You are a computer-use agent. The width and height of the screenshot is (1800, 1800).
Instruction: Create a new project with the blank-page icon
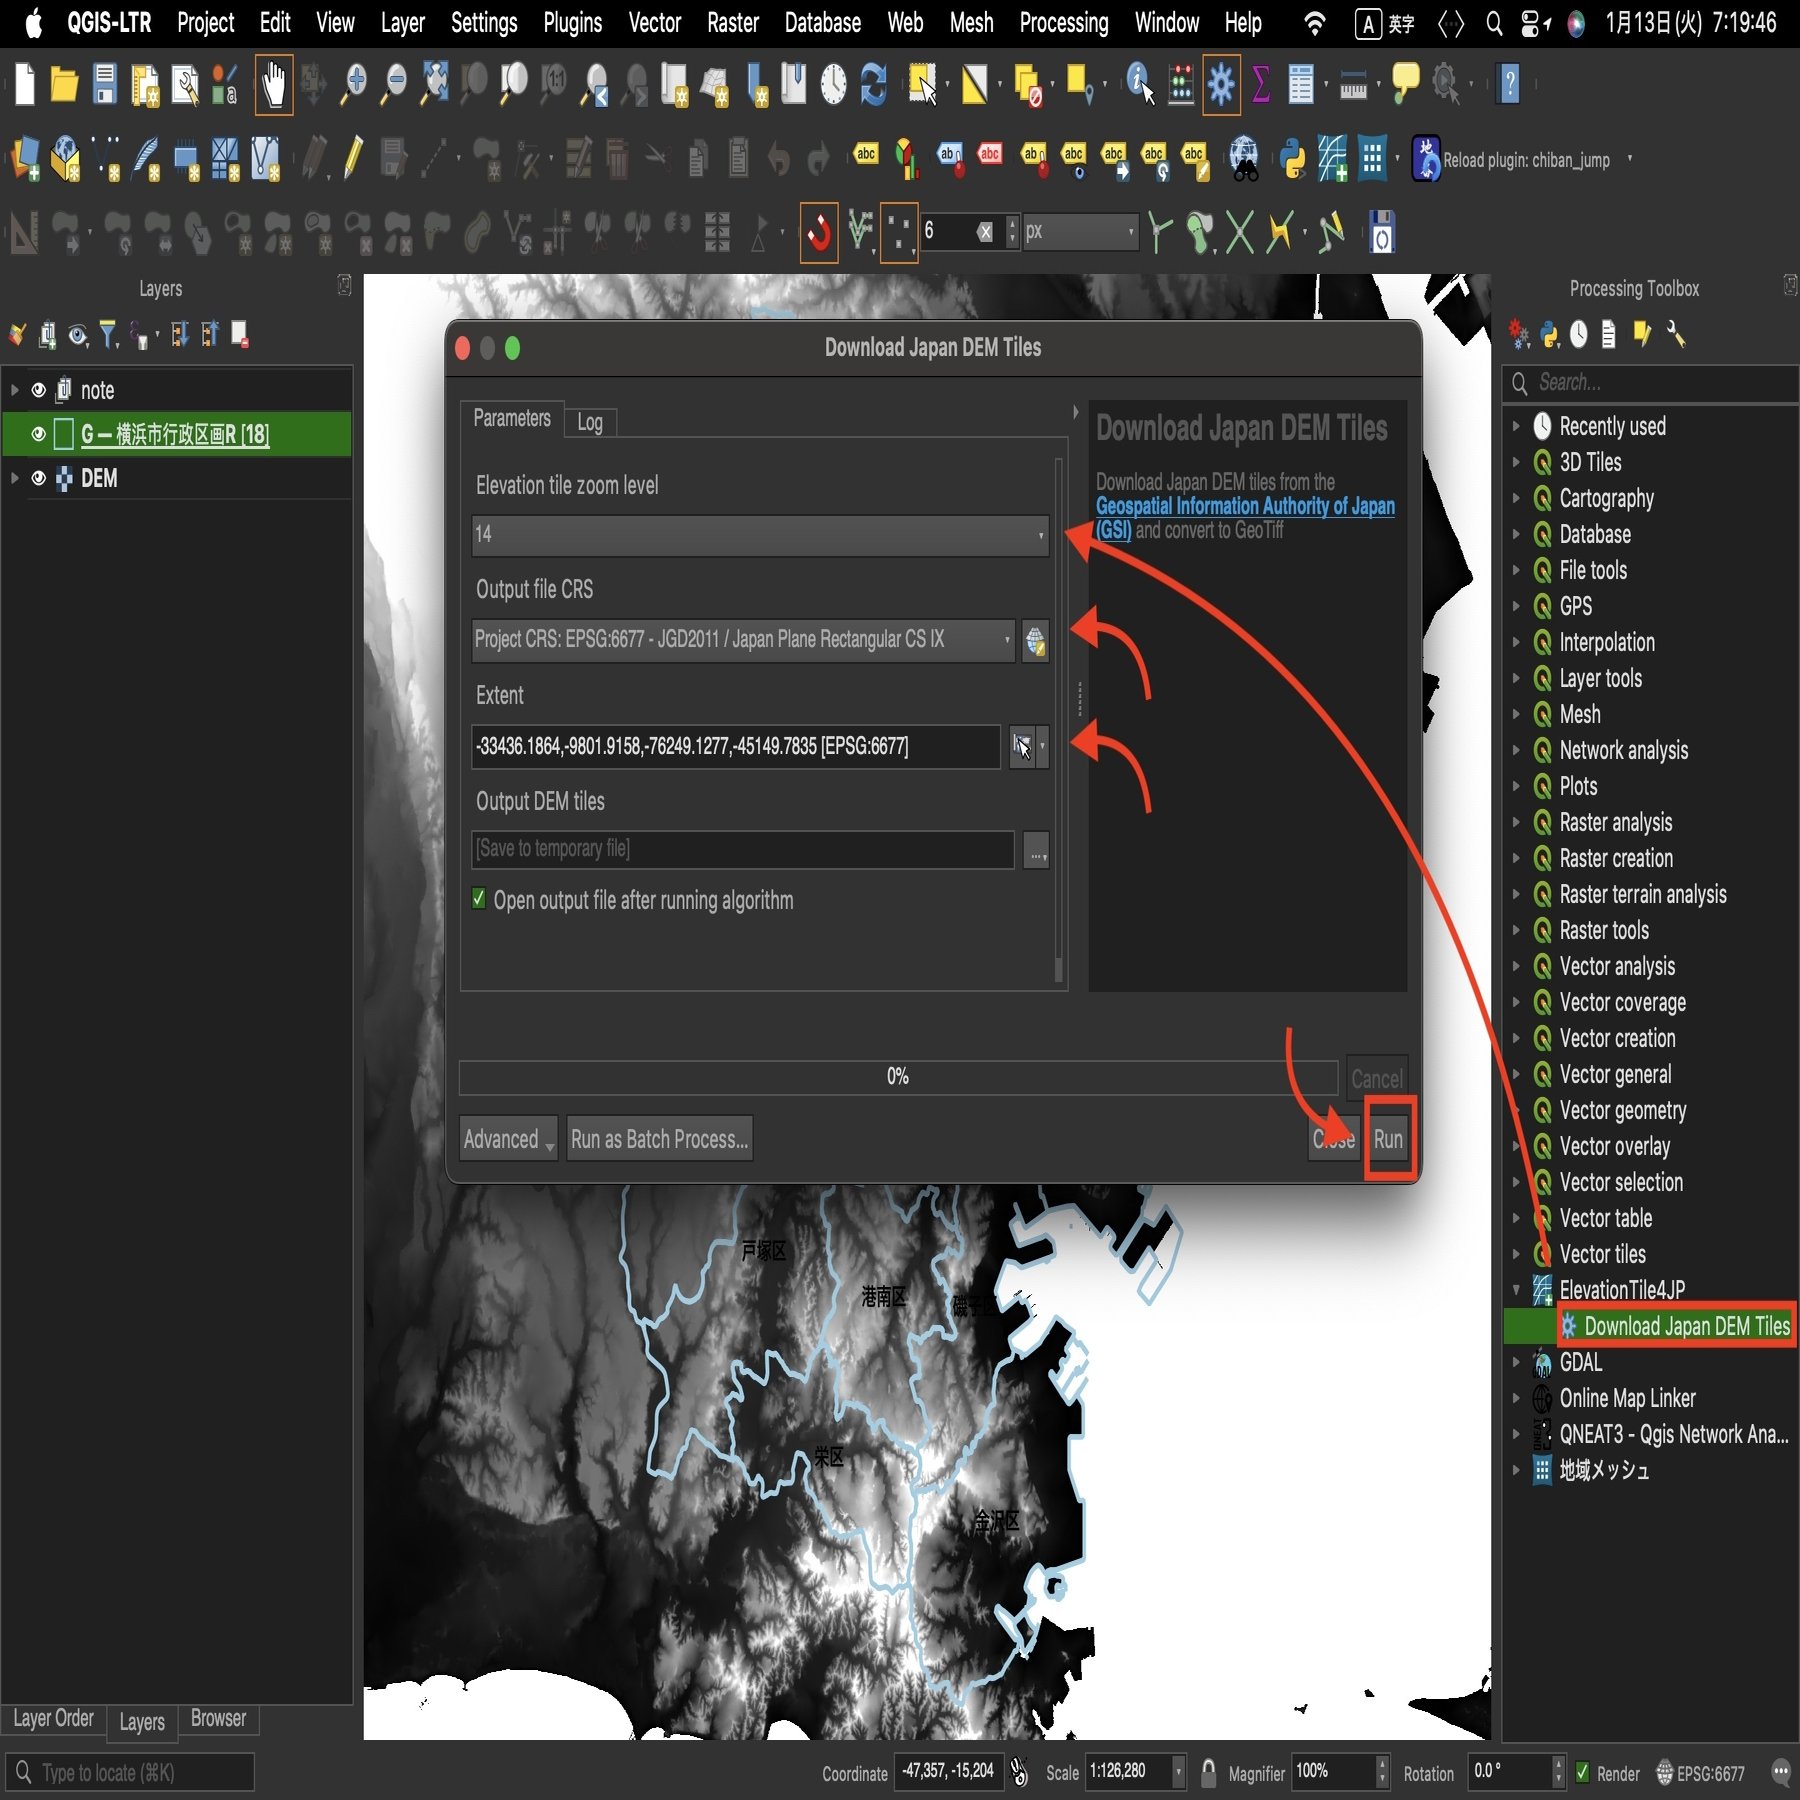point(25,84)
